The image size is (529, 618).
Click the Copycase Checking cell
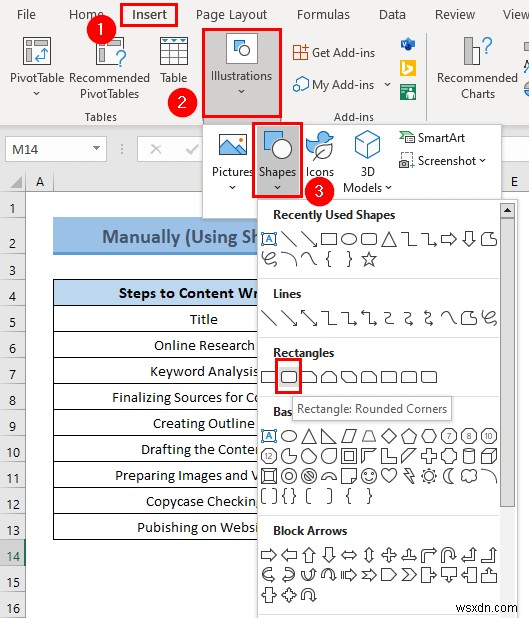(x=156, y=501)
